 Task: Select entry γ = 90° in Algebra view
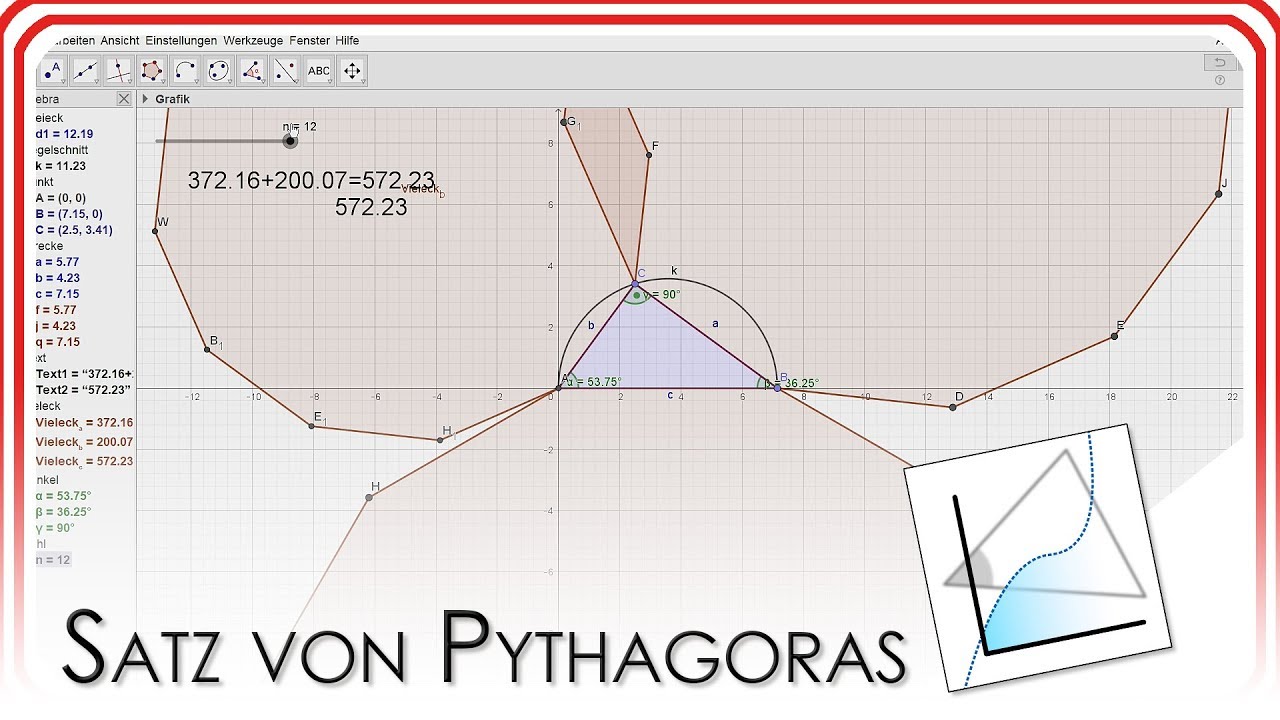click(55, 527)
